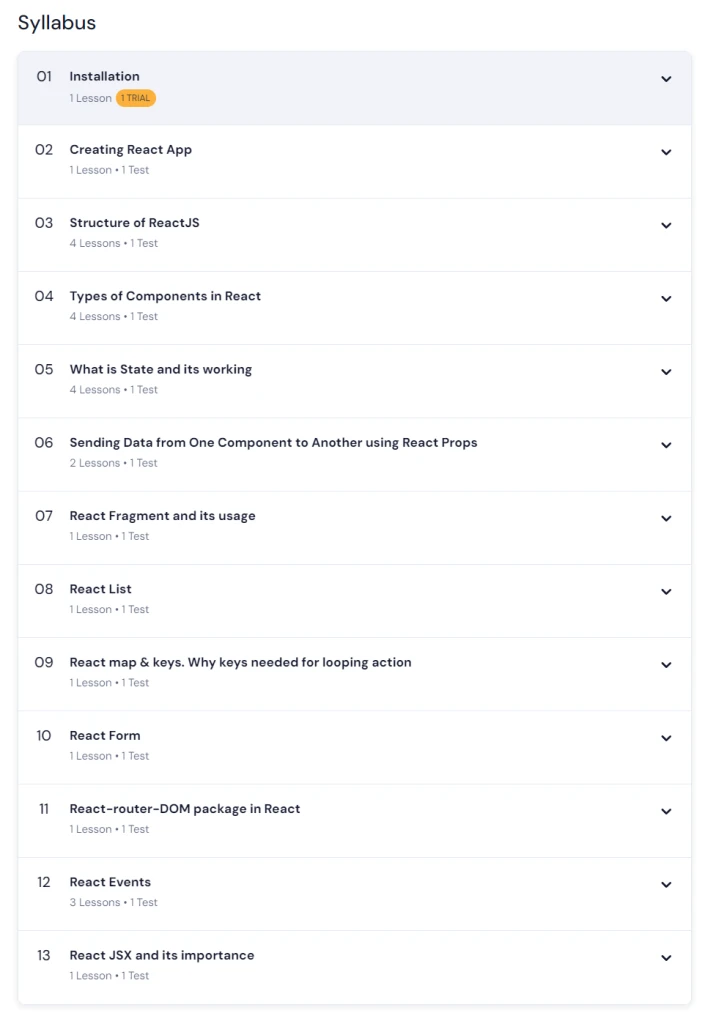Expand React Fragment section chevron
This screenshot has width=705, height=1024.
coord(666,518)
